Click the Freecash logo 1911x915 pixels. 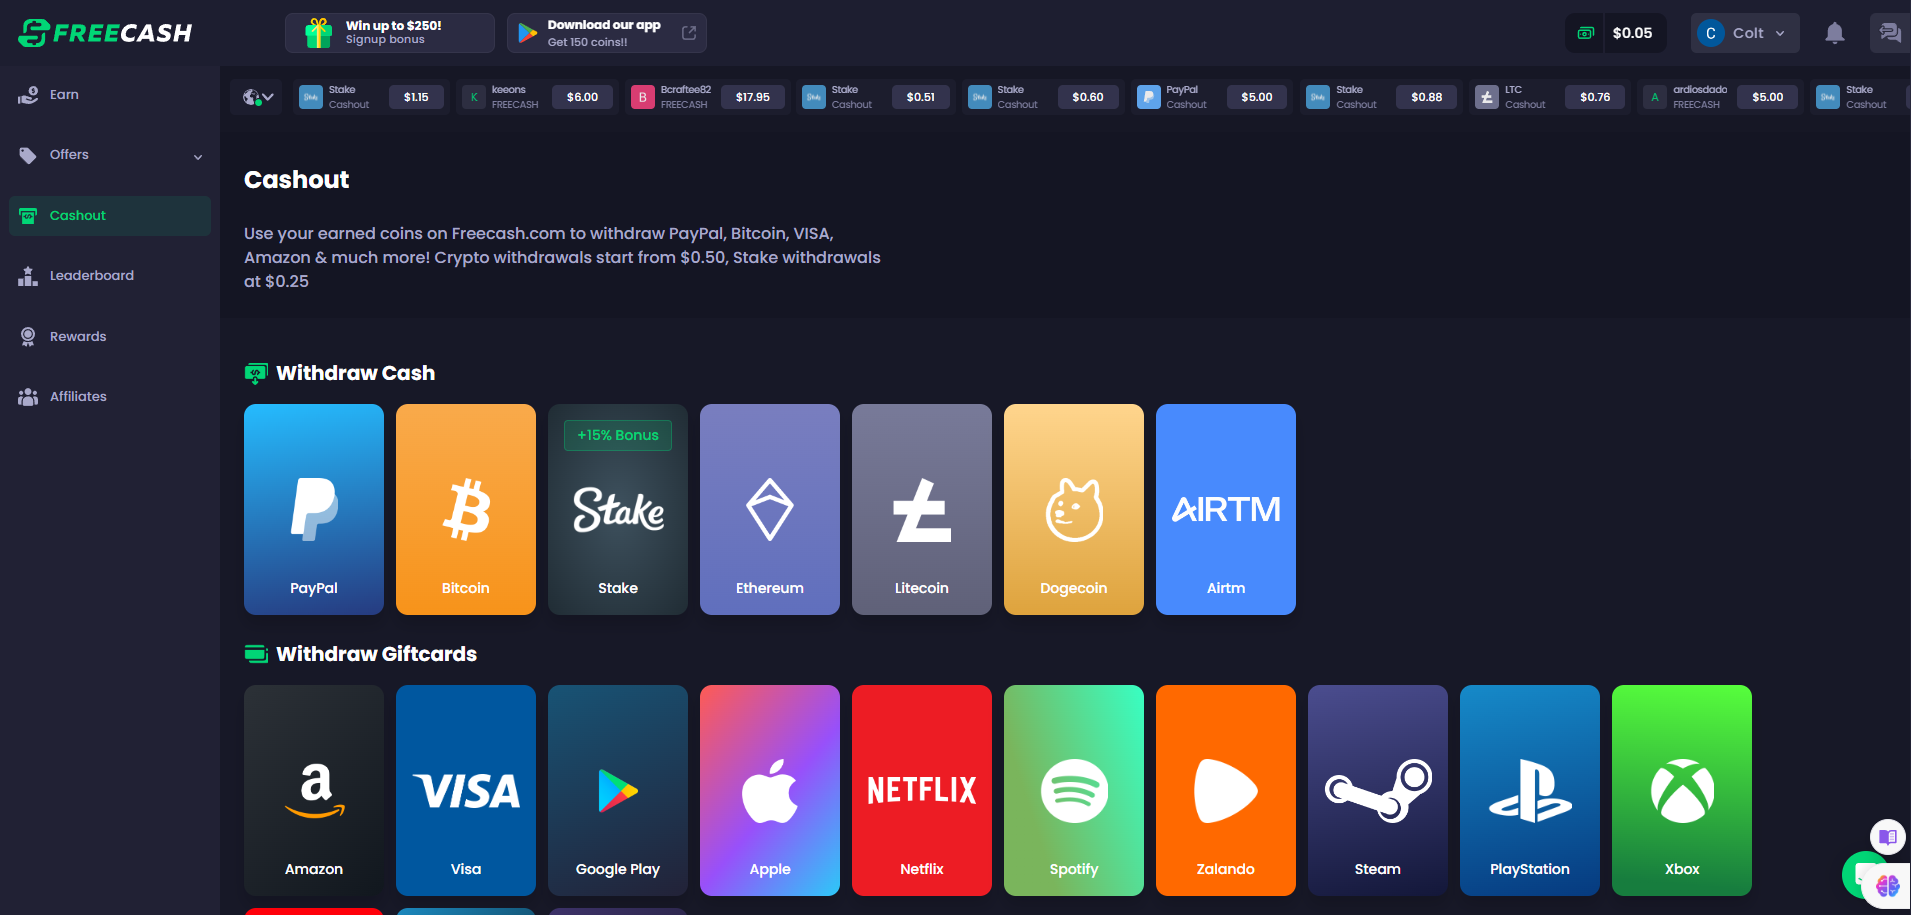point(105,33)
